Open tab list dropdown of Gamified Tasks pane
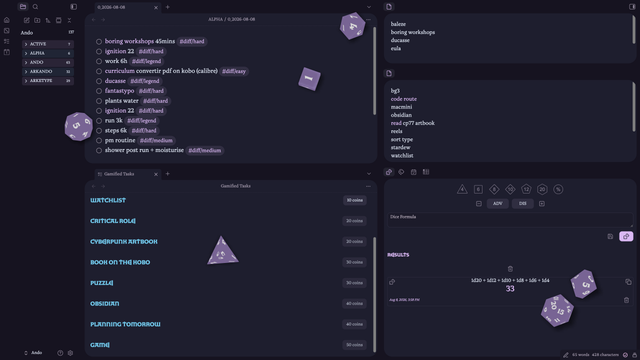640x360 pixels. tap(369, 173)
